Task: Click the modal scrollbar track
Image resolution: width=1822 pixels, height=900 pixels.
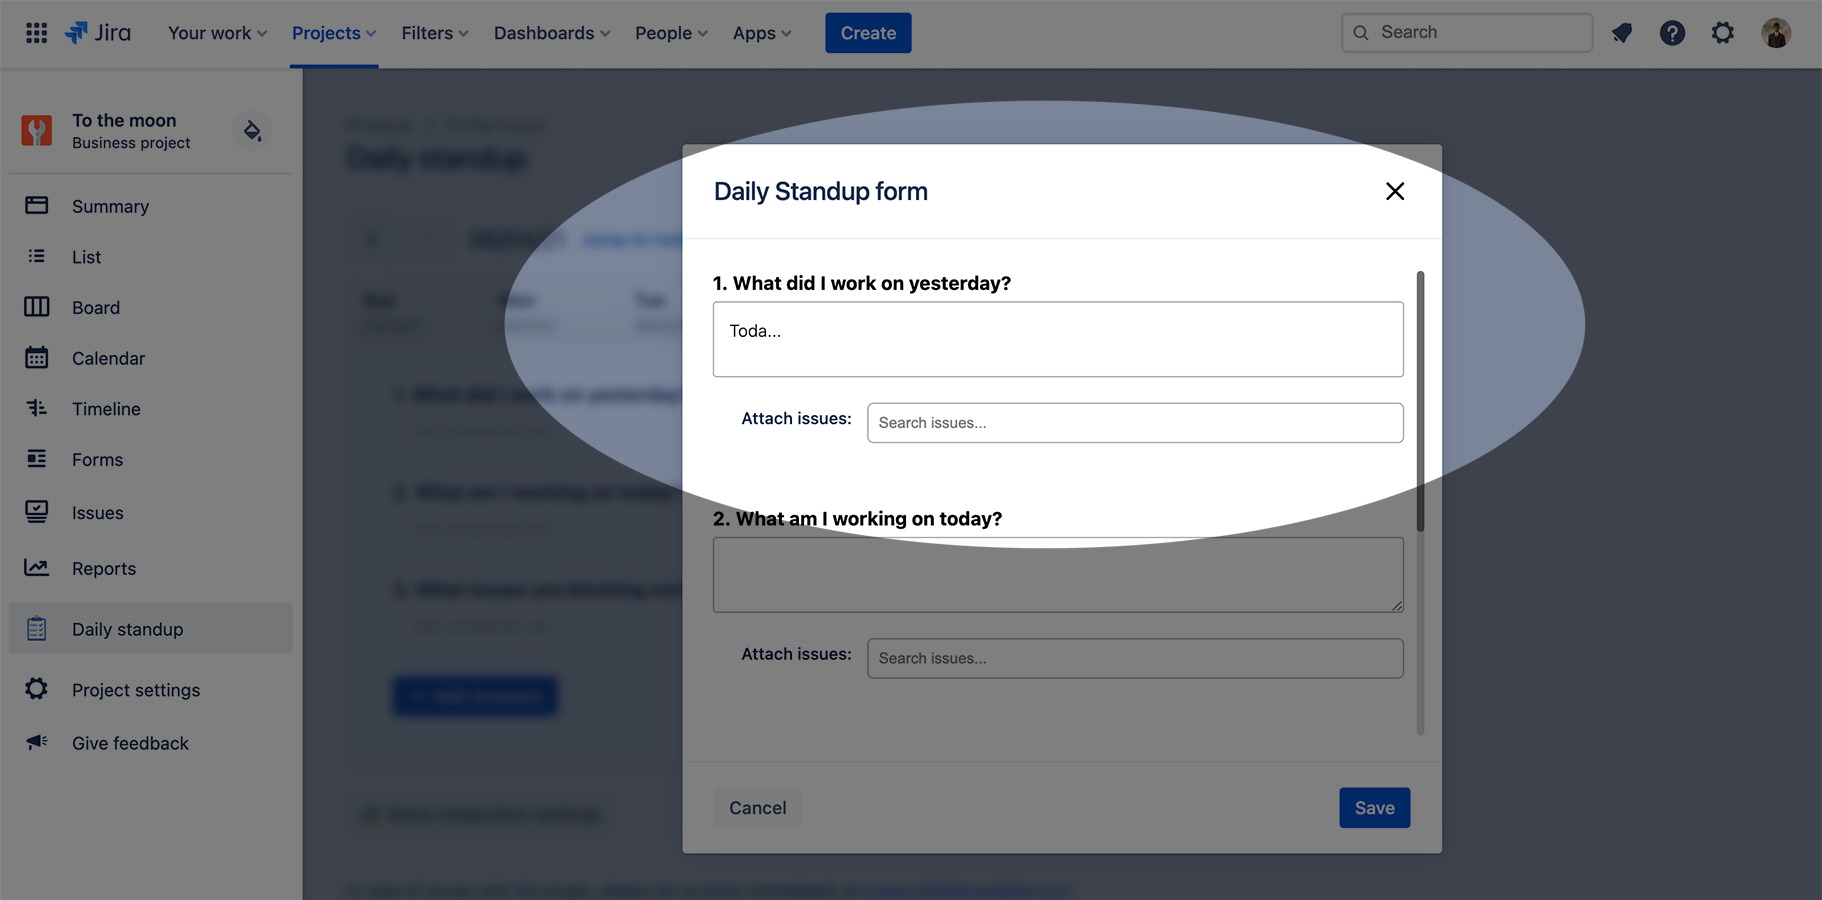Action: point(1419,640)
